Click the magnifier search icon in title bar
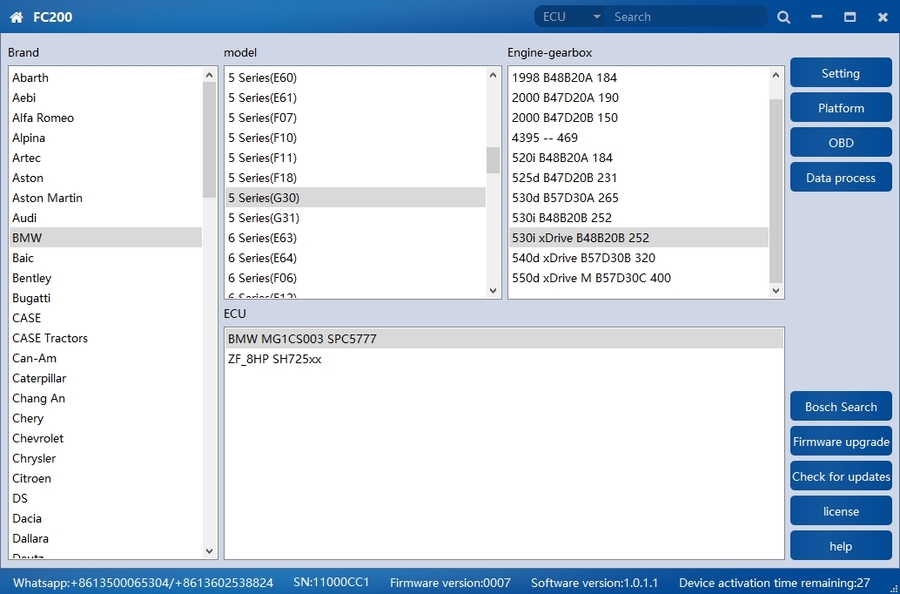 (x=783, y=17)
